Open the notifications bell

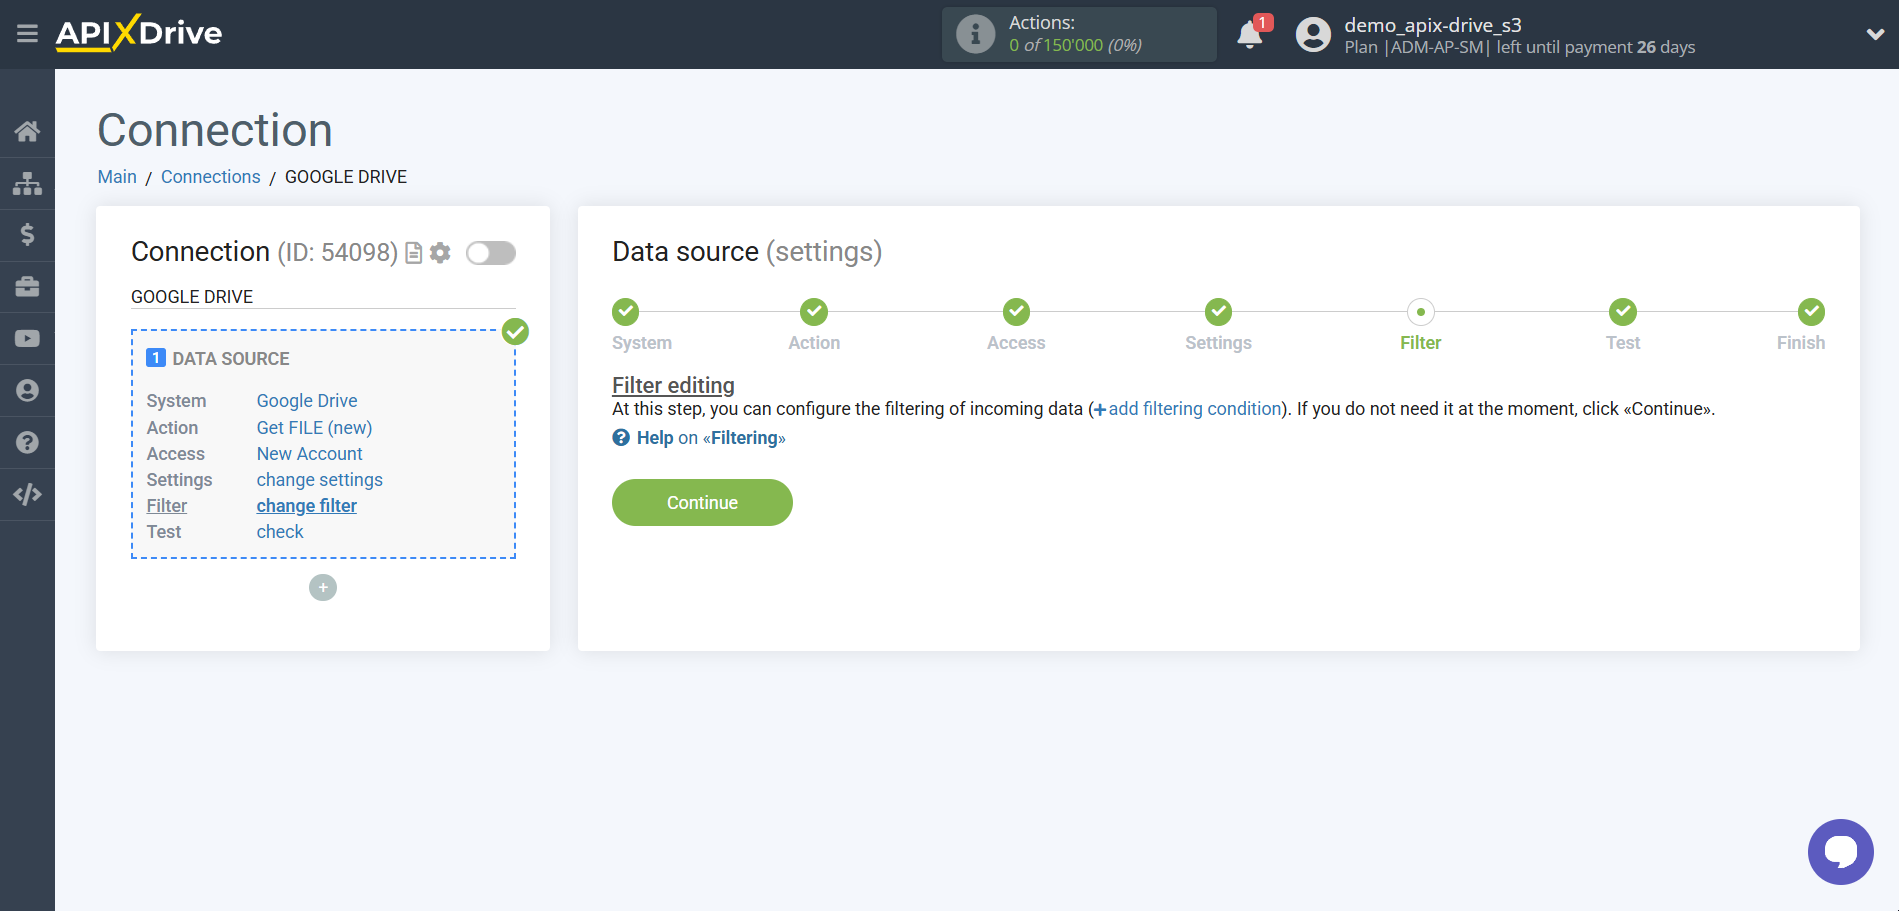point(1250,35)
